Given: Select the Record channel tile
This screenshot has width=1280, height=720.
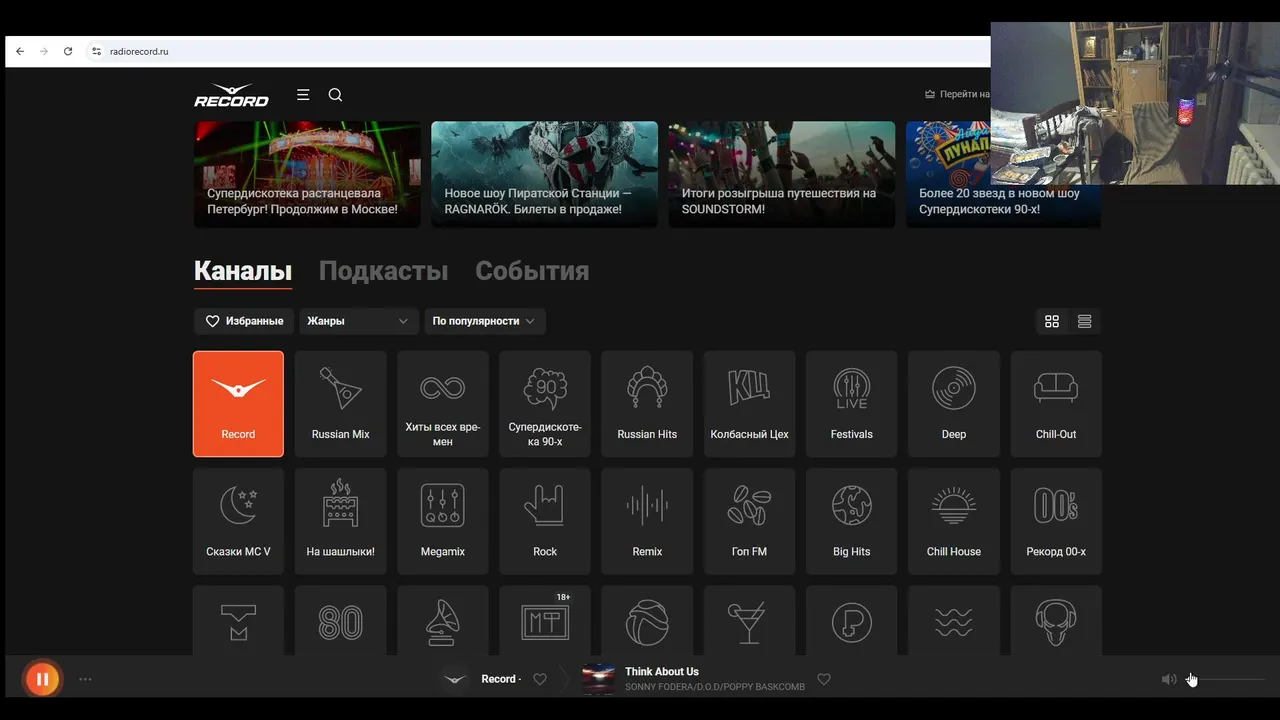Looking at the screenshot, I should (x=238, y=404).
